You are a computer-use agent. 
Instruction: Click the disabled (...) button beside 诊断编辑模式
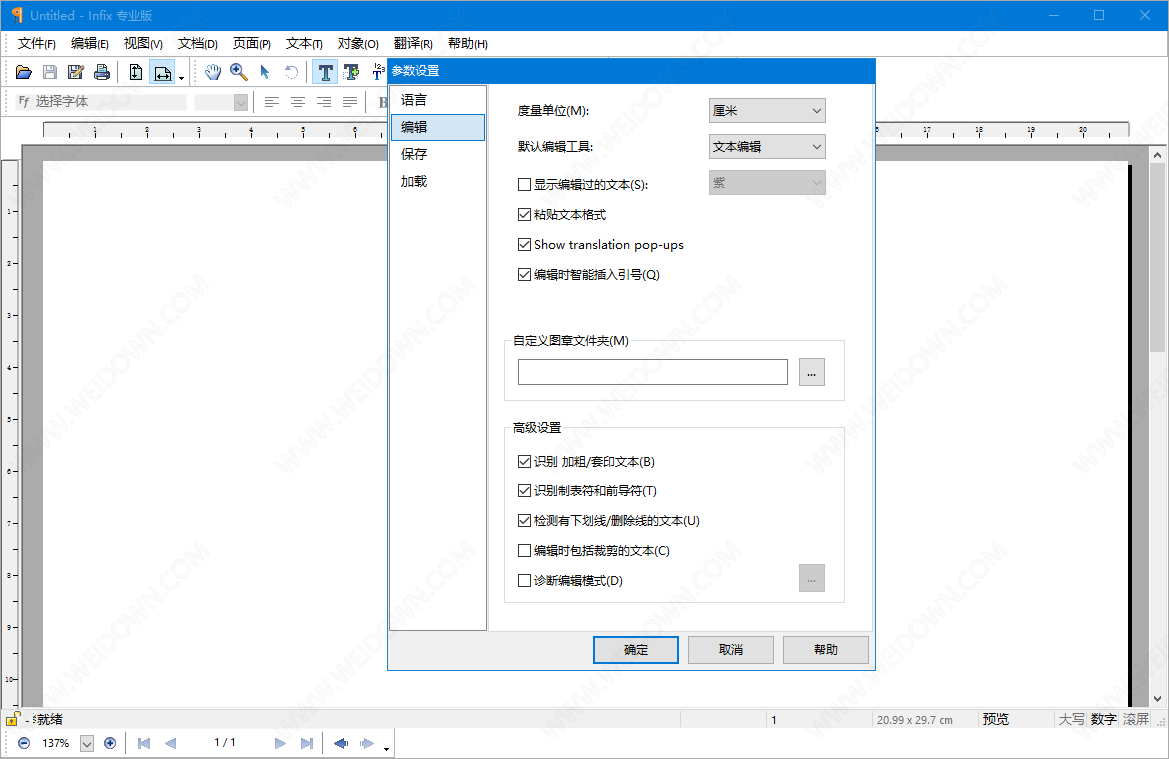(812, 579)
